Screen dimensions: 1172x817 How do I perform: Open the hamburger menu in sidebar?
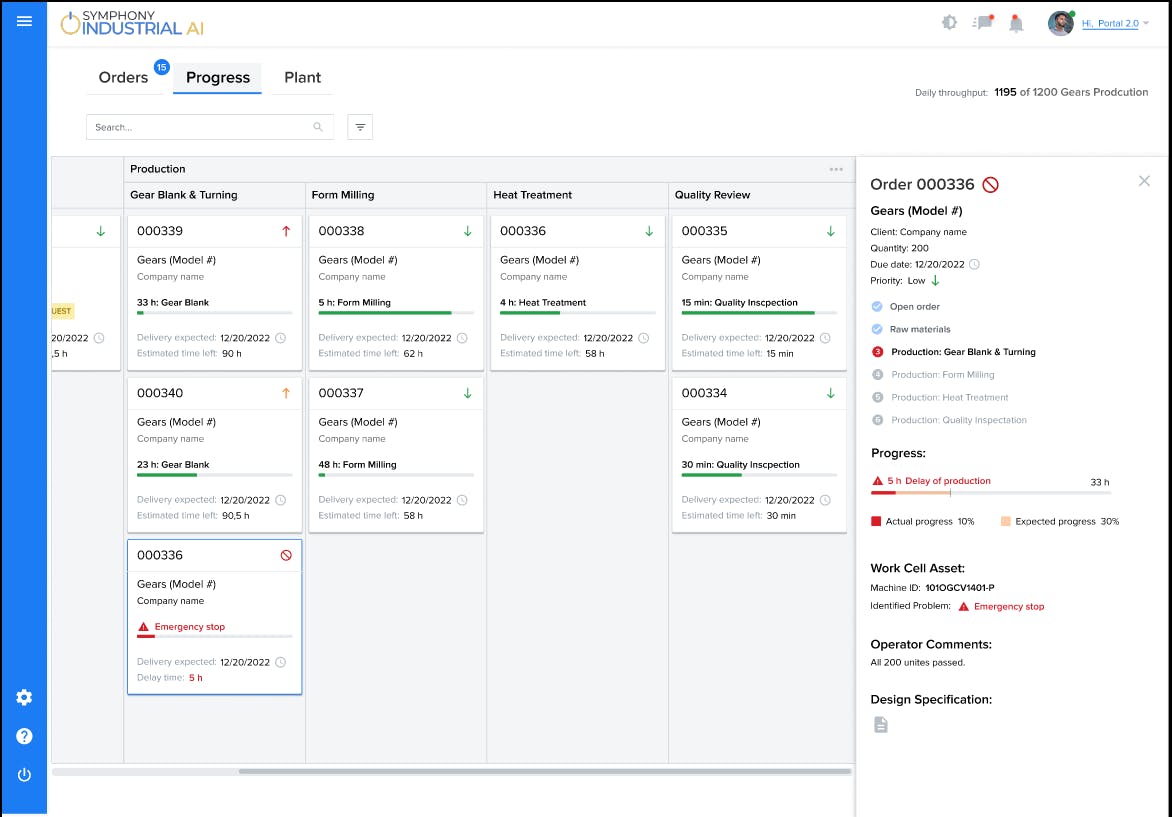point(24,21)
